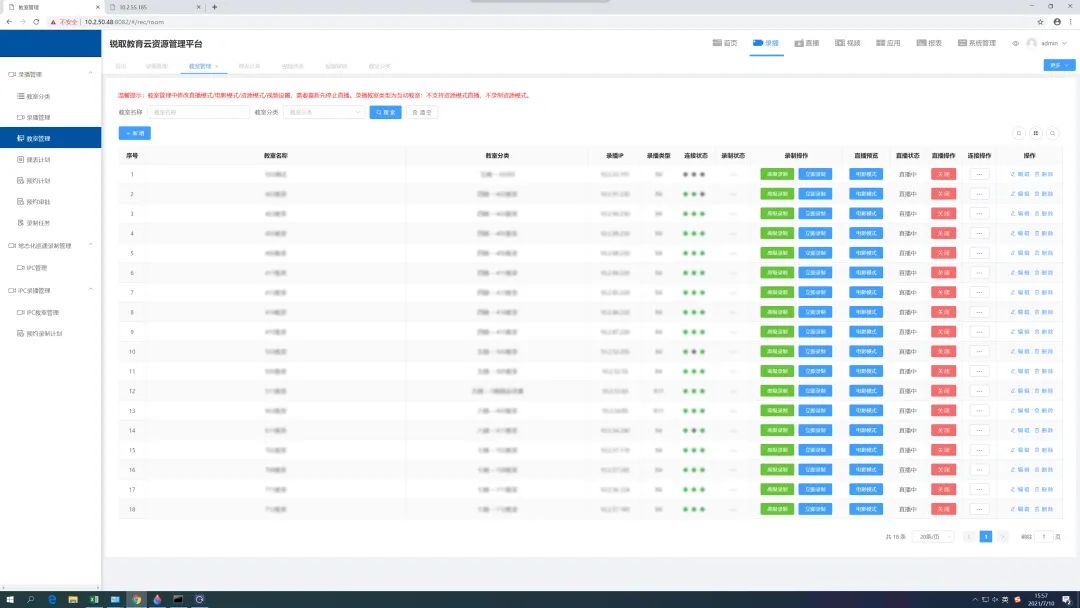Click the 新增 add button
1080x608 pixels.
[134, 133]
